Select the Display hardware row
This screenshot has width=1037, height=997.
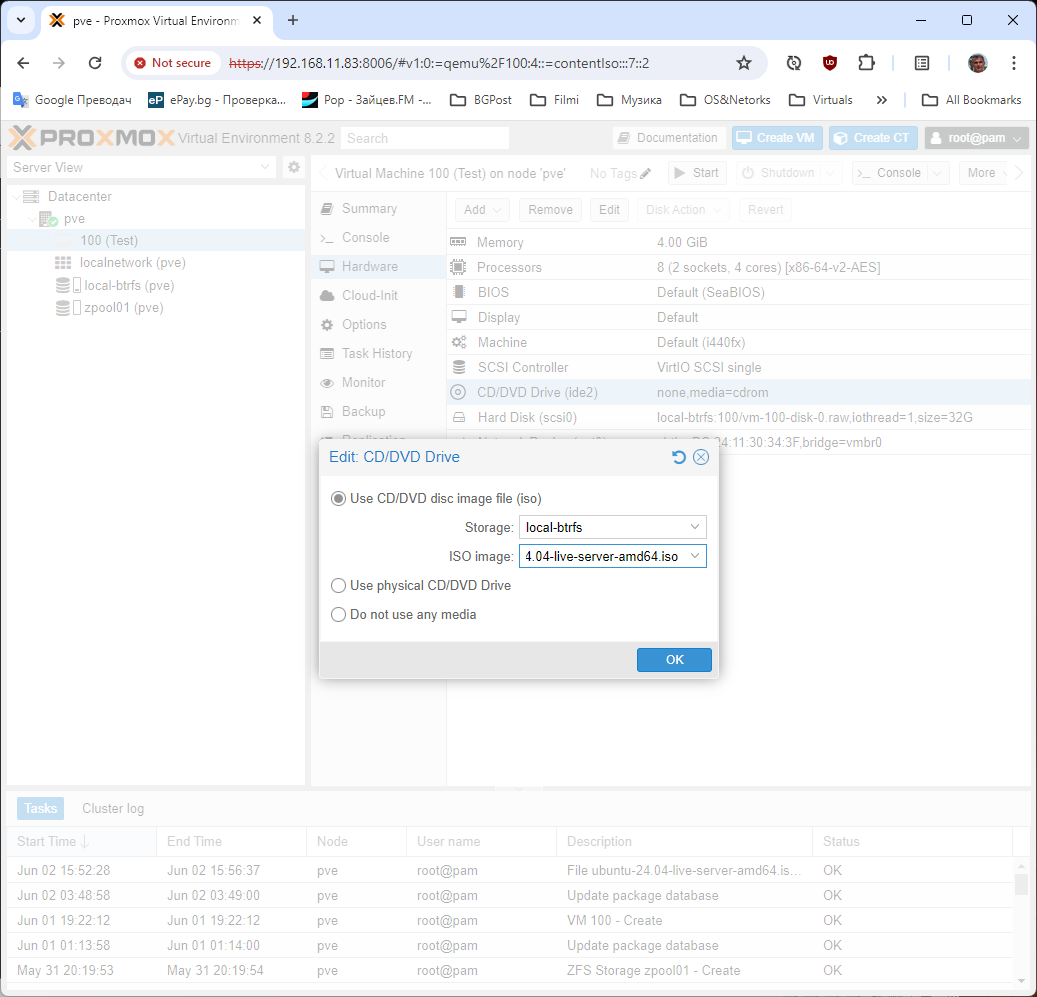[739, 318]
